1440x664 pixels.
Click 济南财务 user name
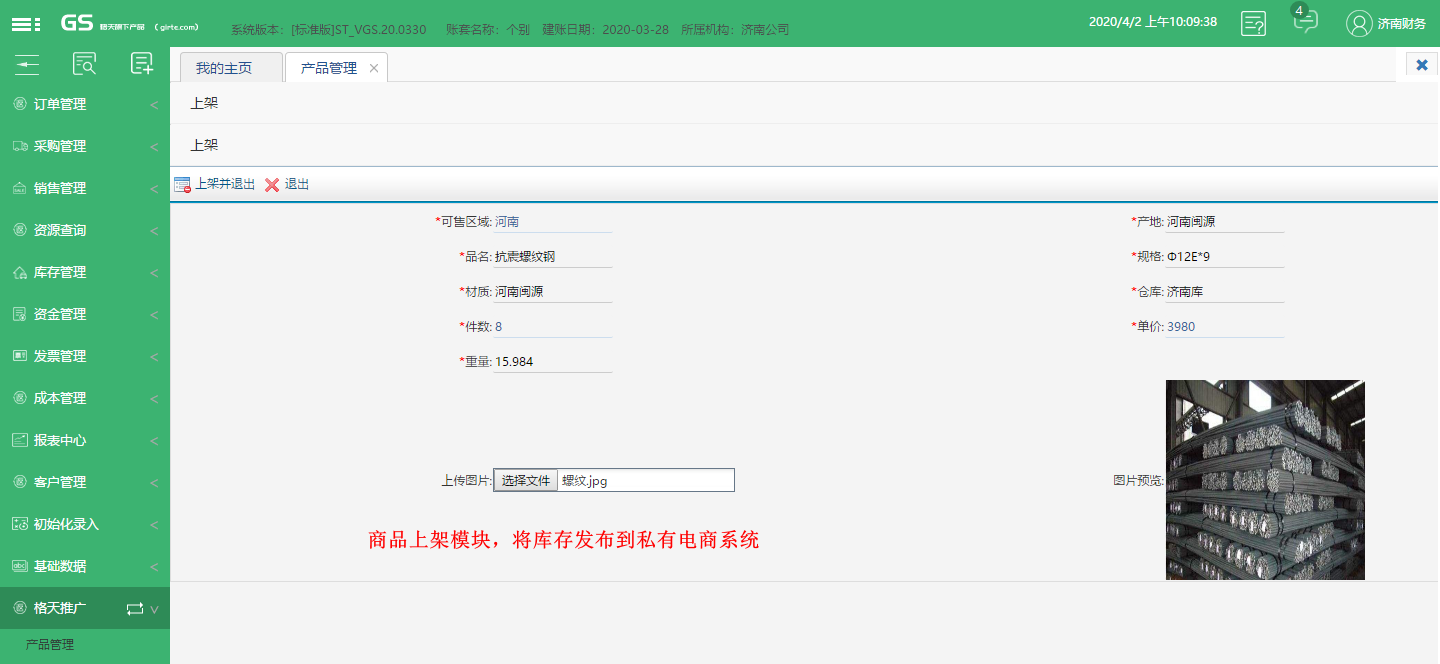point(1402,24)
